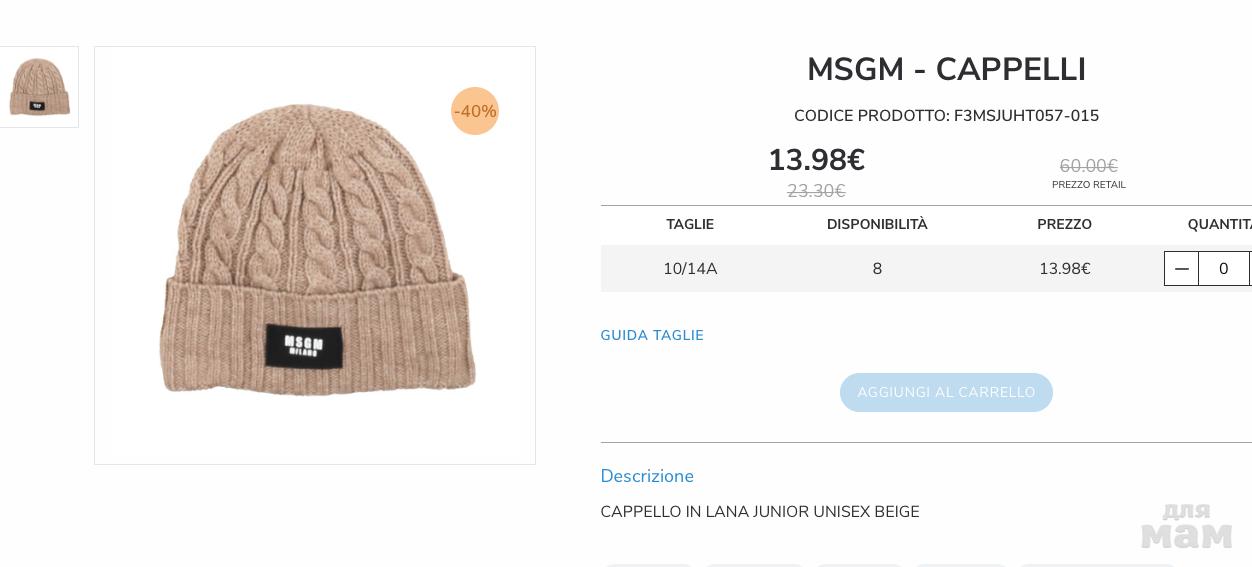
Task: Click the PREZZO column header
Action: pos(1064,224)
